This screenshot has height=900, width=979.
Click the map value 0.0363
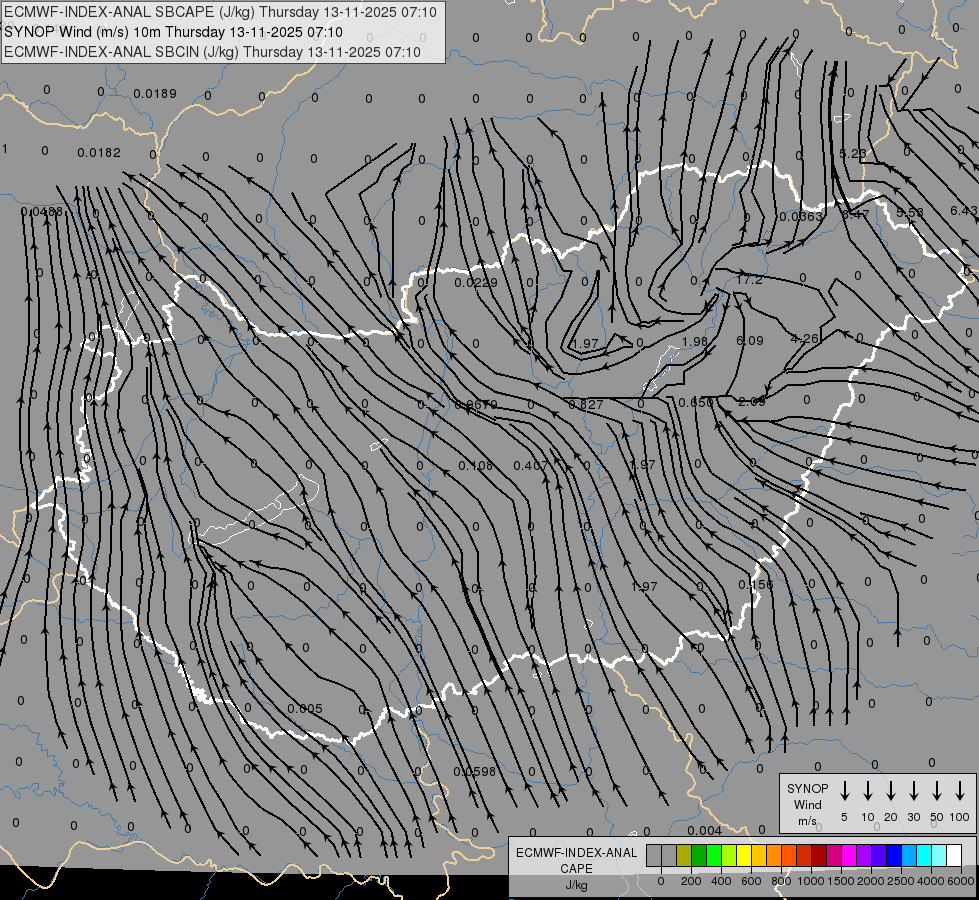point(801,217)
